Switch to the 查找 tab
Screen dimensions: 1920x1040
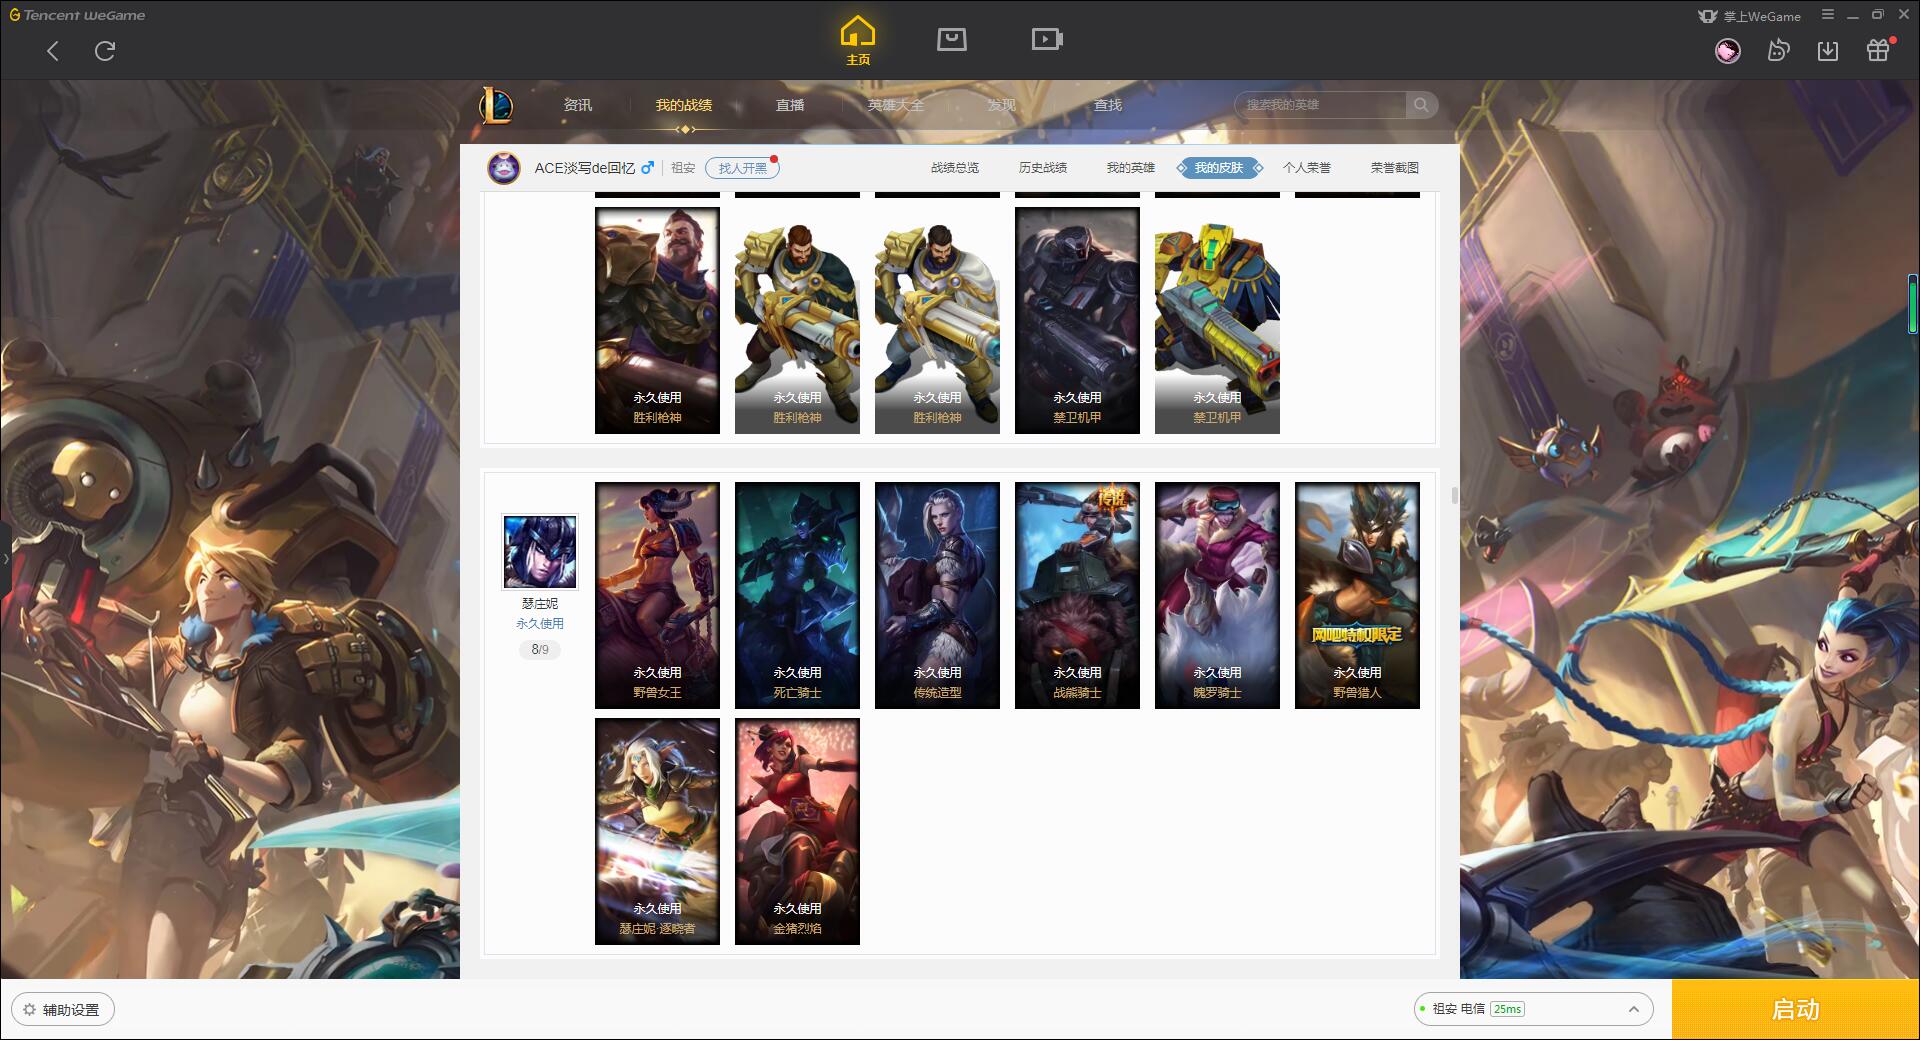[1108, 105]
